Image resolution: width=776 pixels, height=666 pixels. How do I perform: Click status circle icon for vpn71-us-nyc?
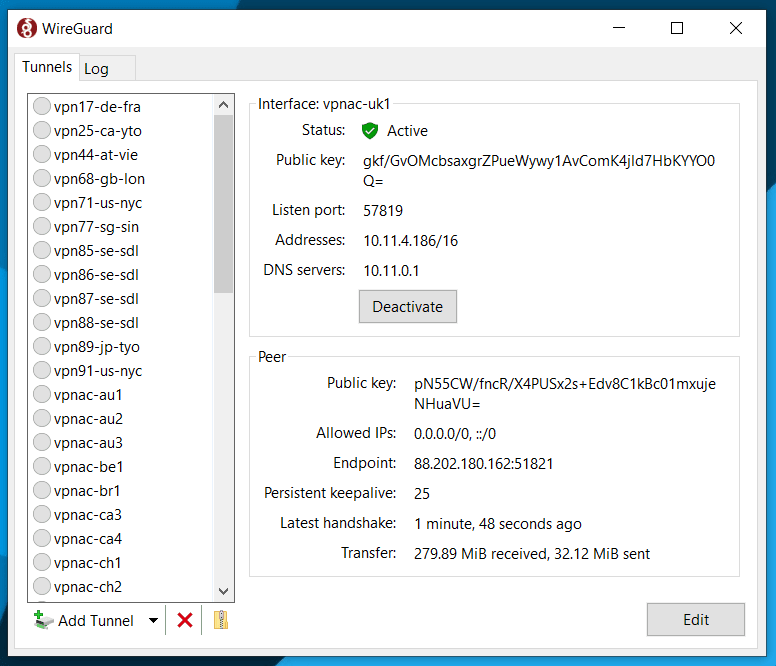(42, 202)
